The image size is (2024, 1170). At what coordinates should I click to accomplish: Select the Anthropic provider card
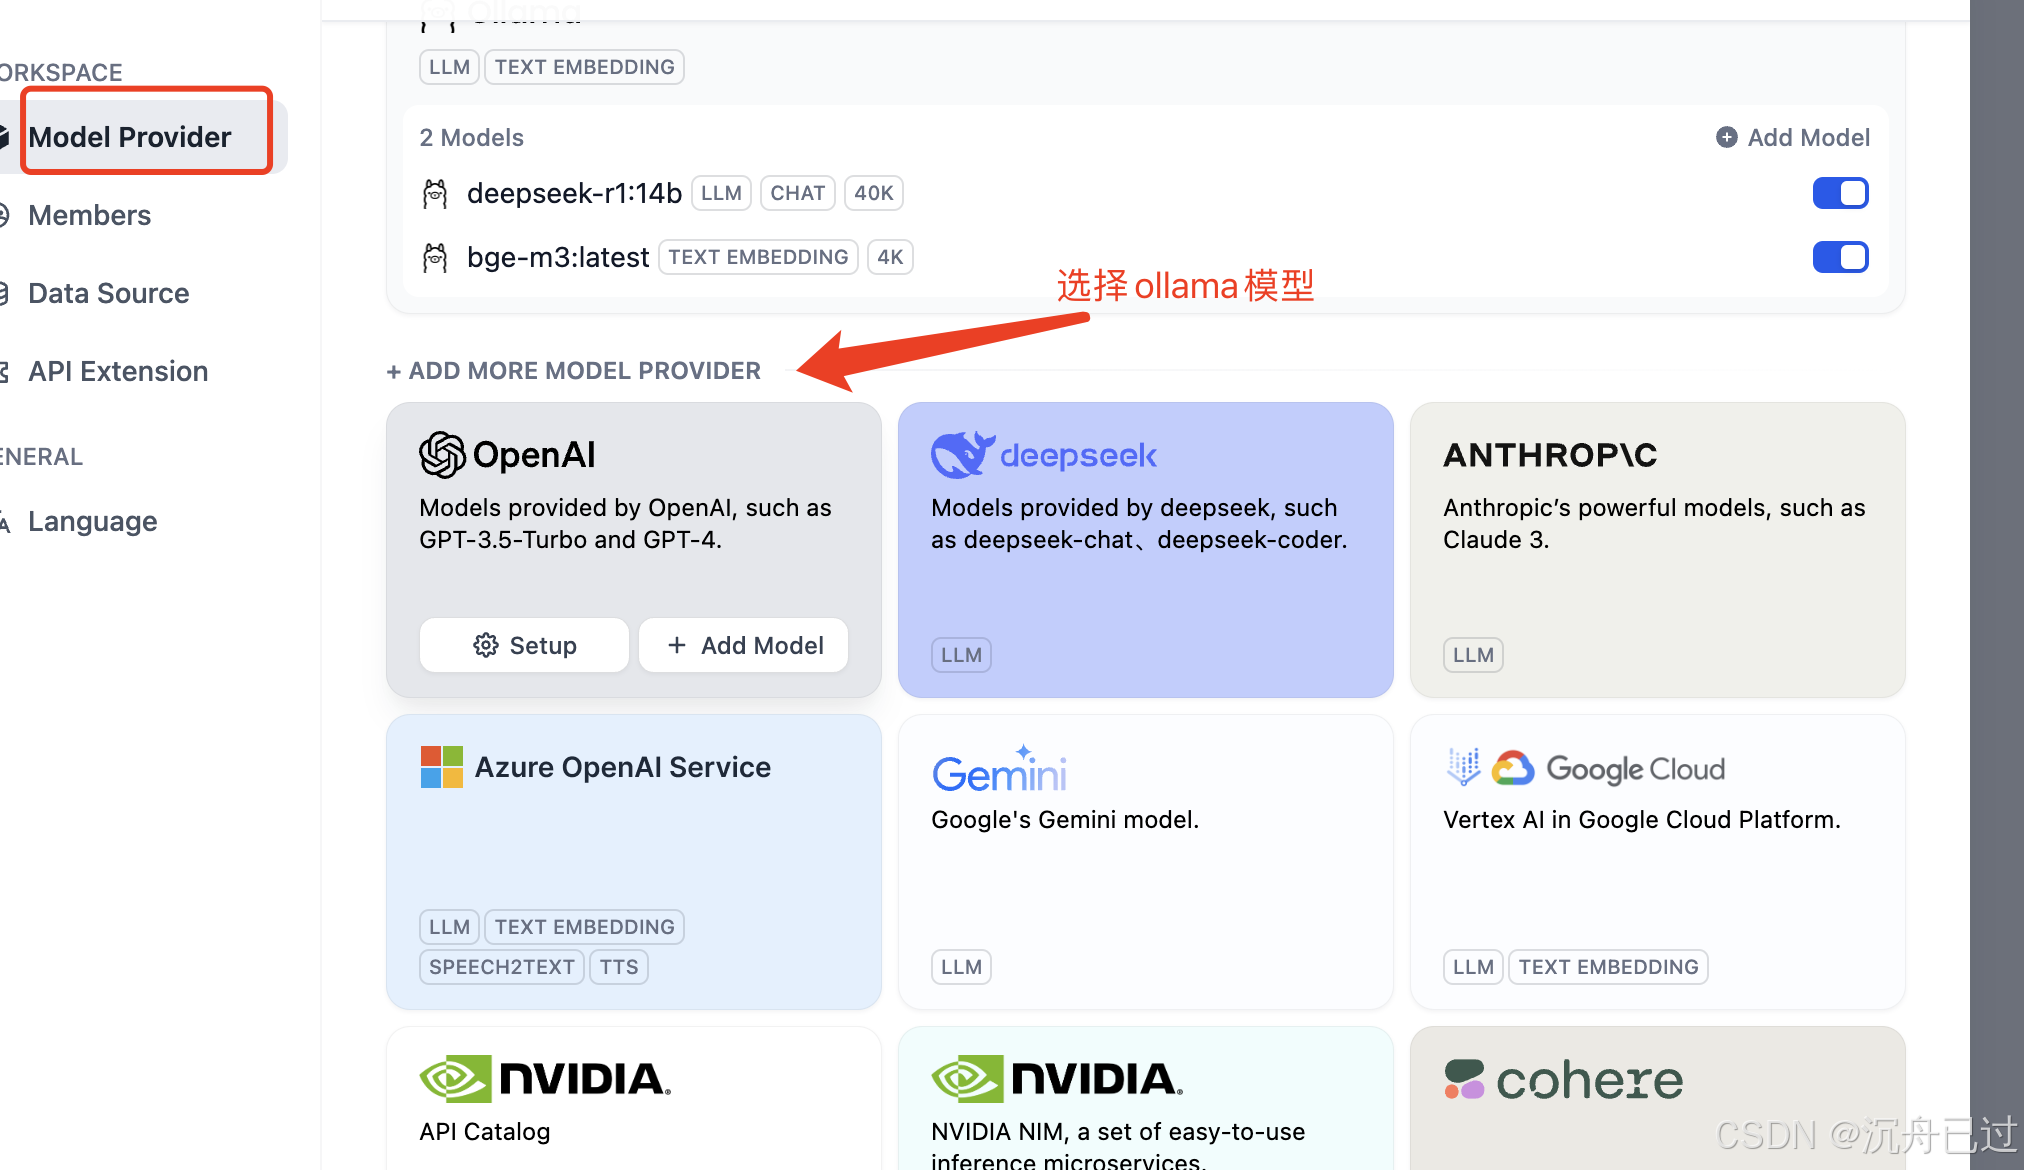coord(1658,550)
